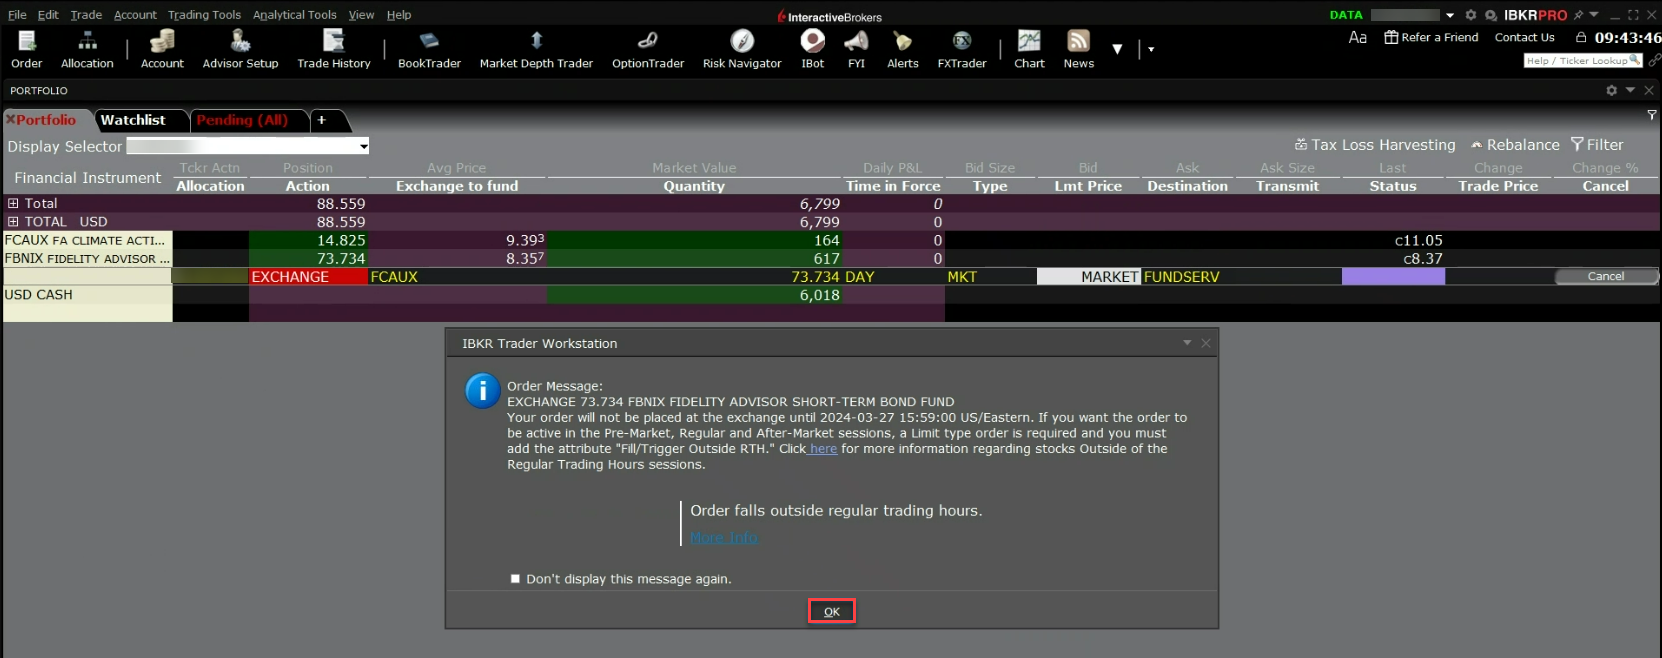Select the USD CASH row

831,294
